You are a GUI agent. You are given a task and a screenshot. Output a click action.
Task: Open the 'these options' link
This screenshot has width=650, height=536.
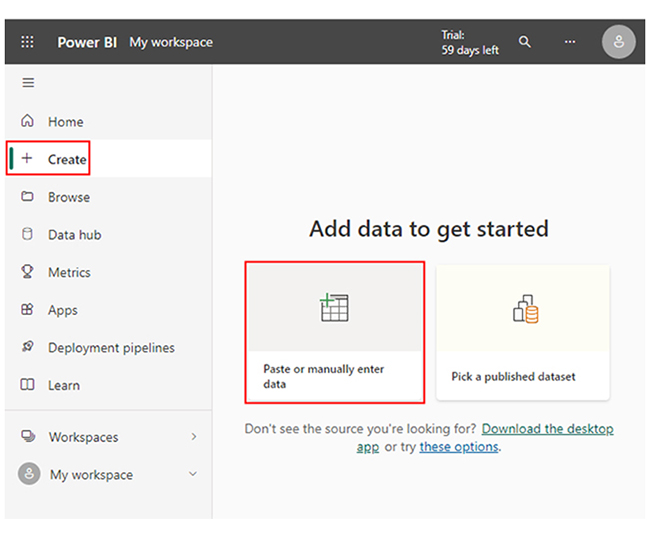tap(459, 447)
